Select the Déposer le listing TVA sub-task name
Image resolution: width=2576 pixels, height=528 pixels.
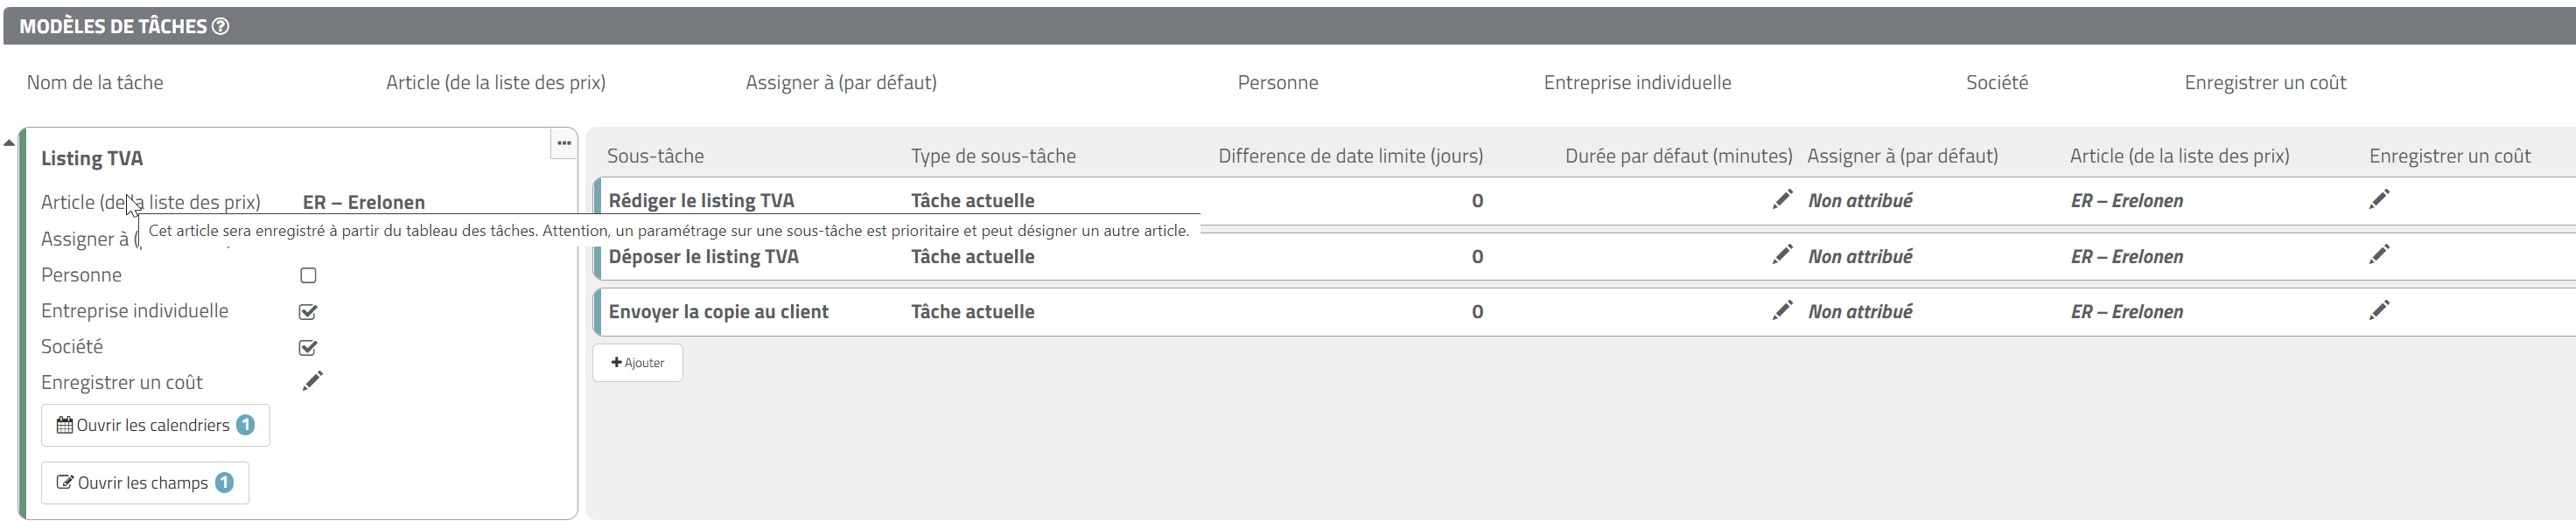pos(704,257)
